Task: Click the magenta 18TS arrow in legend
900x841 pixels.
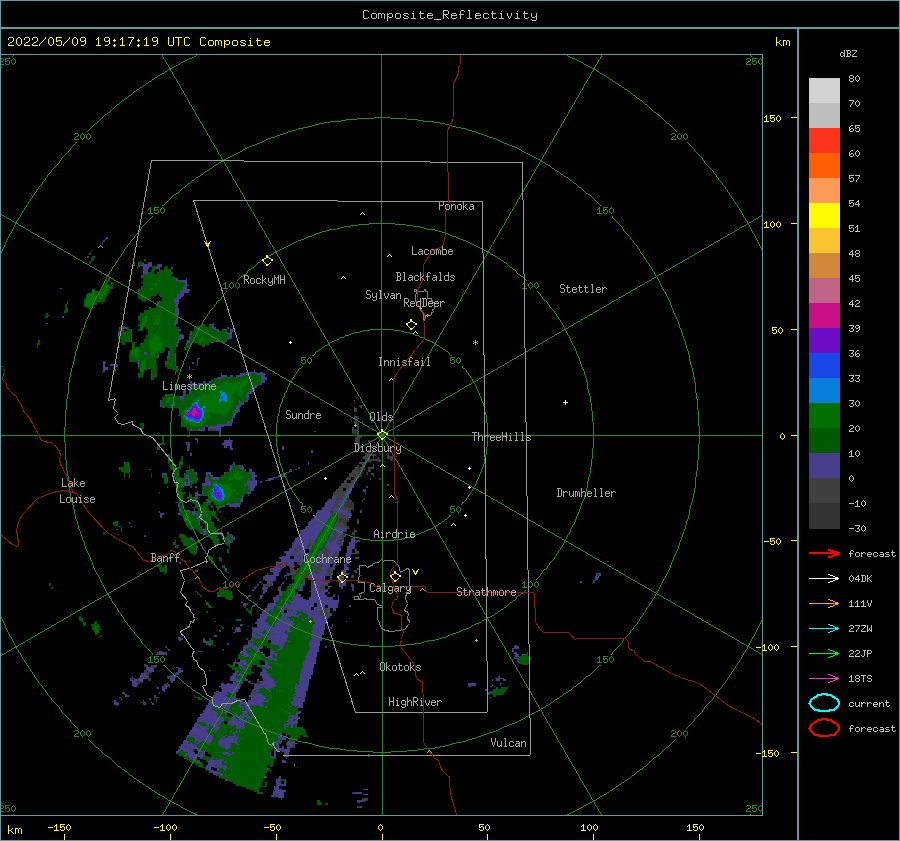Action: [824, 679]
